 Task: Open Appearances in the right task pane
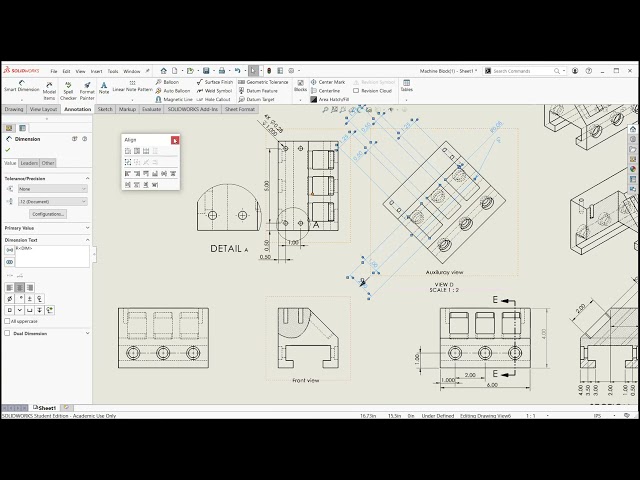[633, 169]
